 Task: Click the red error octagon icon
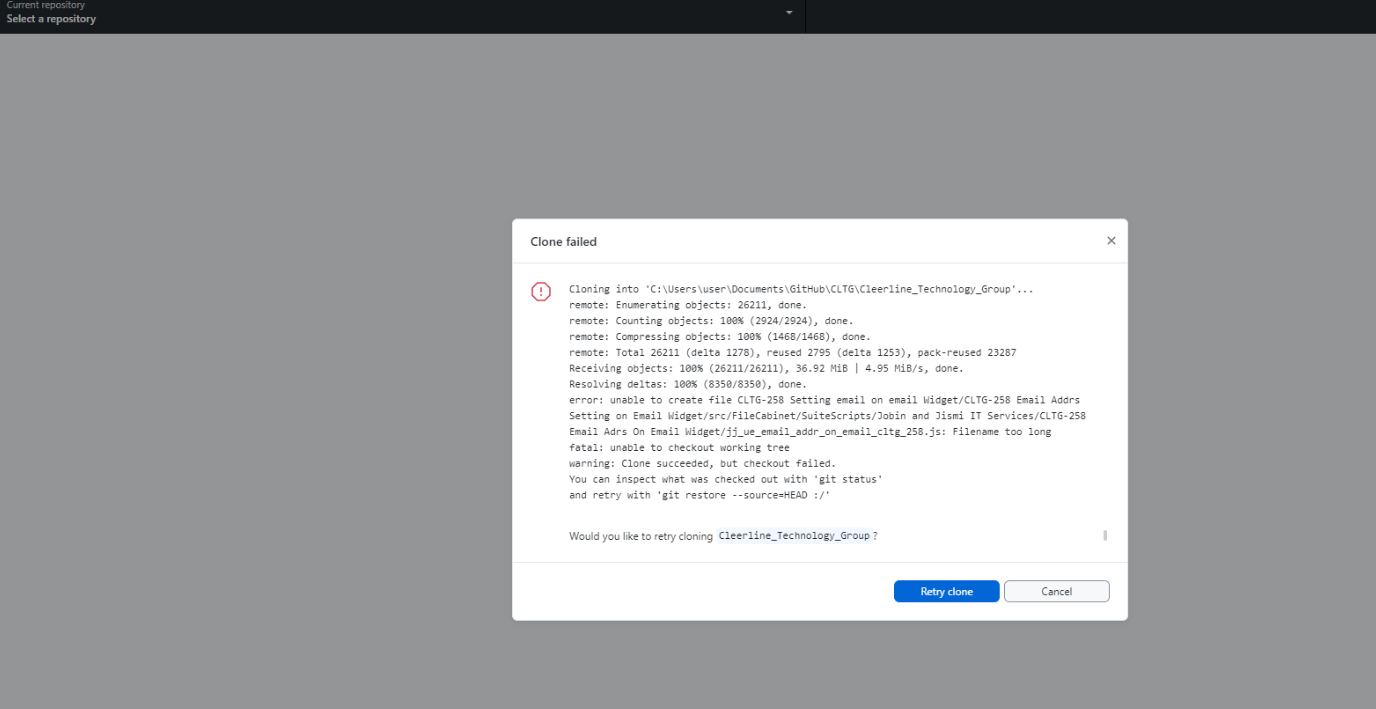click(541, 291)
